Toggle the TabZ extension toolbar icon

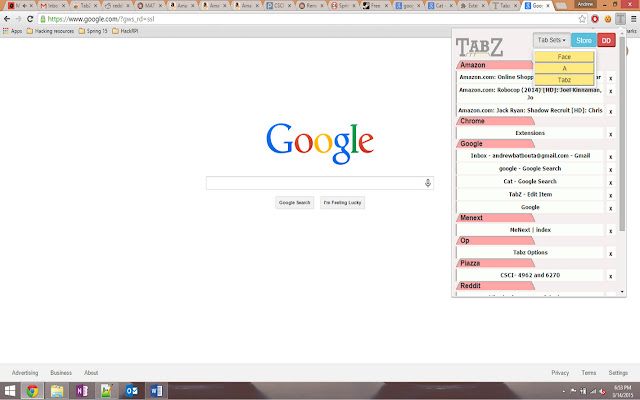620,19
